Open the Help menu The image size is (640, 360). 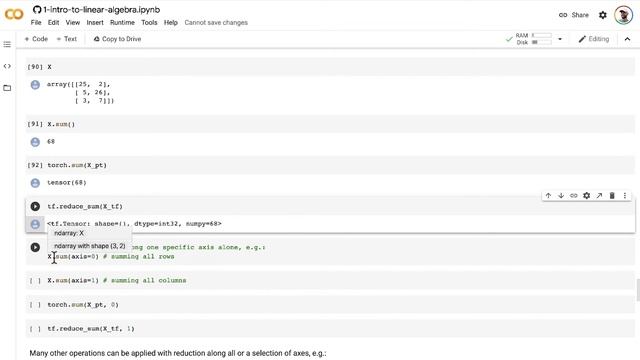(171, 22)
